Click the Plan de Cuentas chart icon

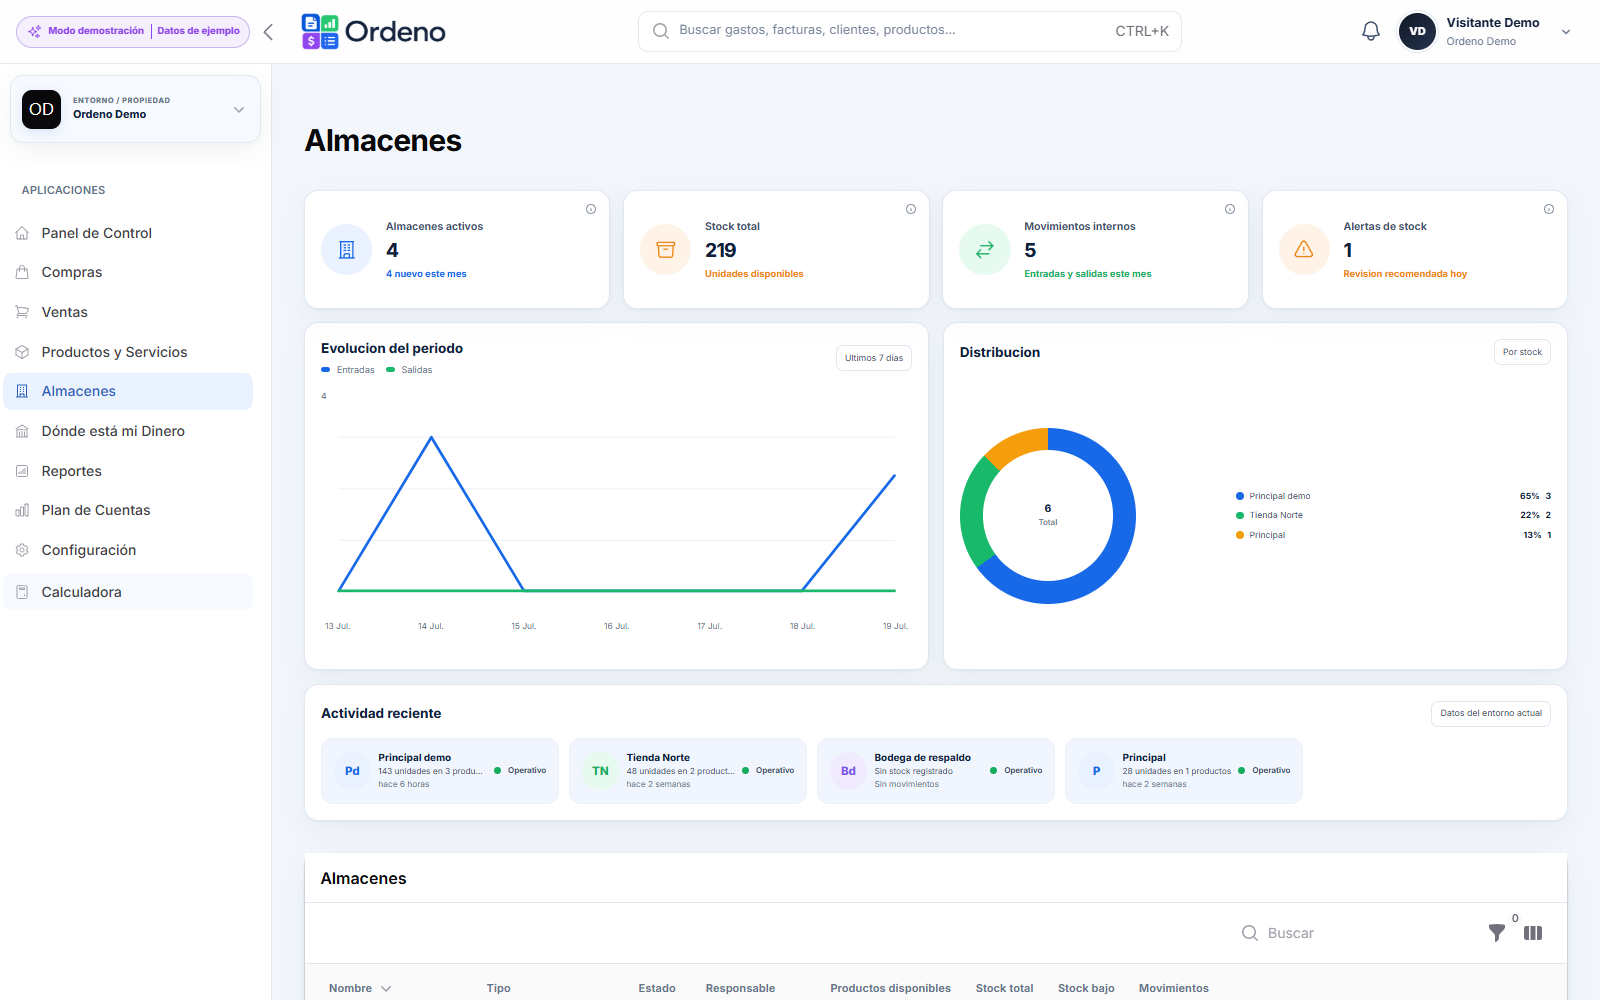click(x=22, y=510)
